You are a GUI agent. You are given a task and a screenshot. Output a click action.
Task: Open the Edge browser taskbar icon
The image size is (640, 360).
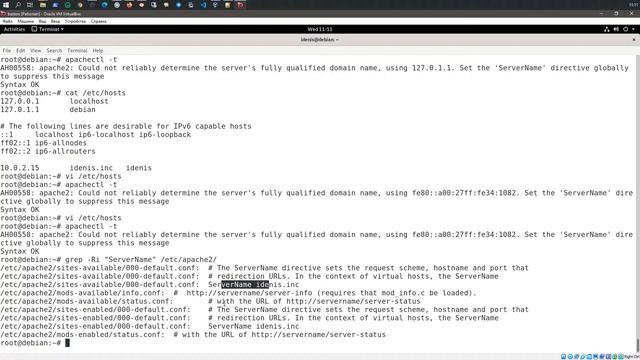(104, 5)
